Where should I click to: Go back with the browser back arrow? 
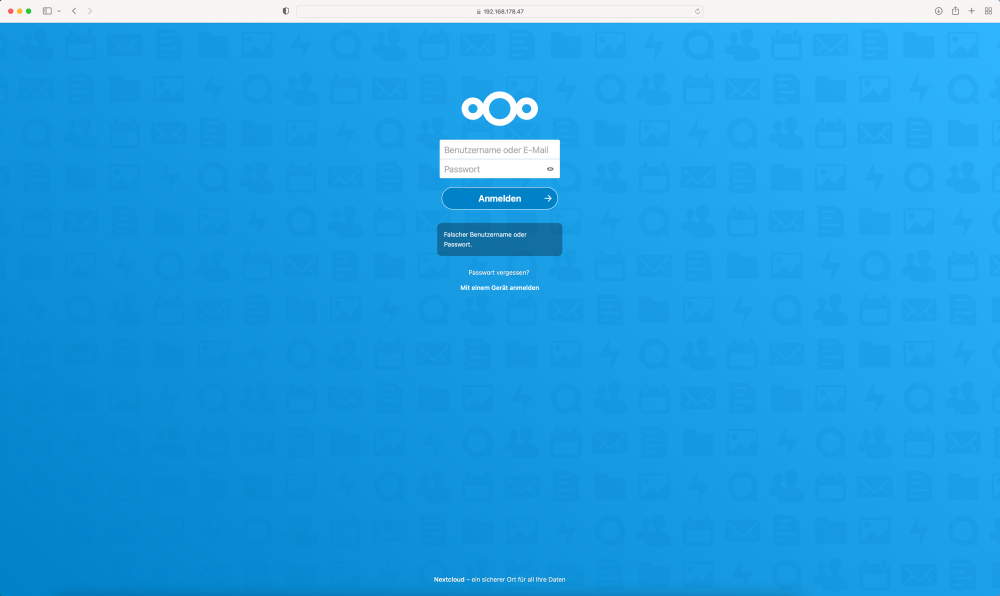point(74,11)
